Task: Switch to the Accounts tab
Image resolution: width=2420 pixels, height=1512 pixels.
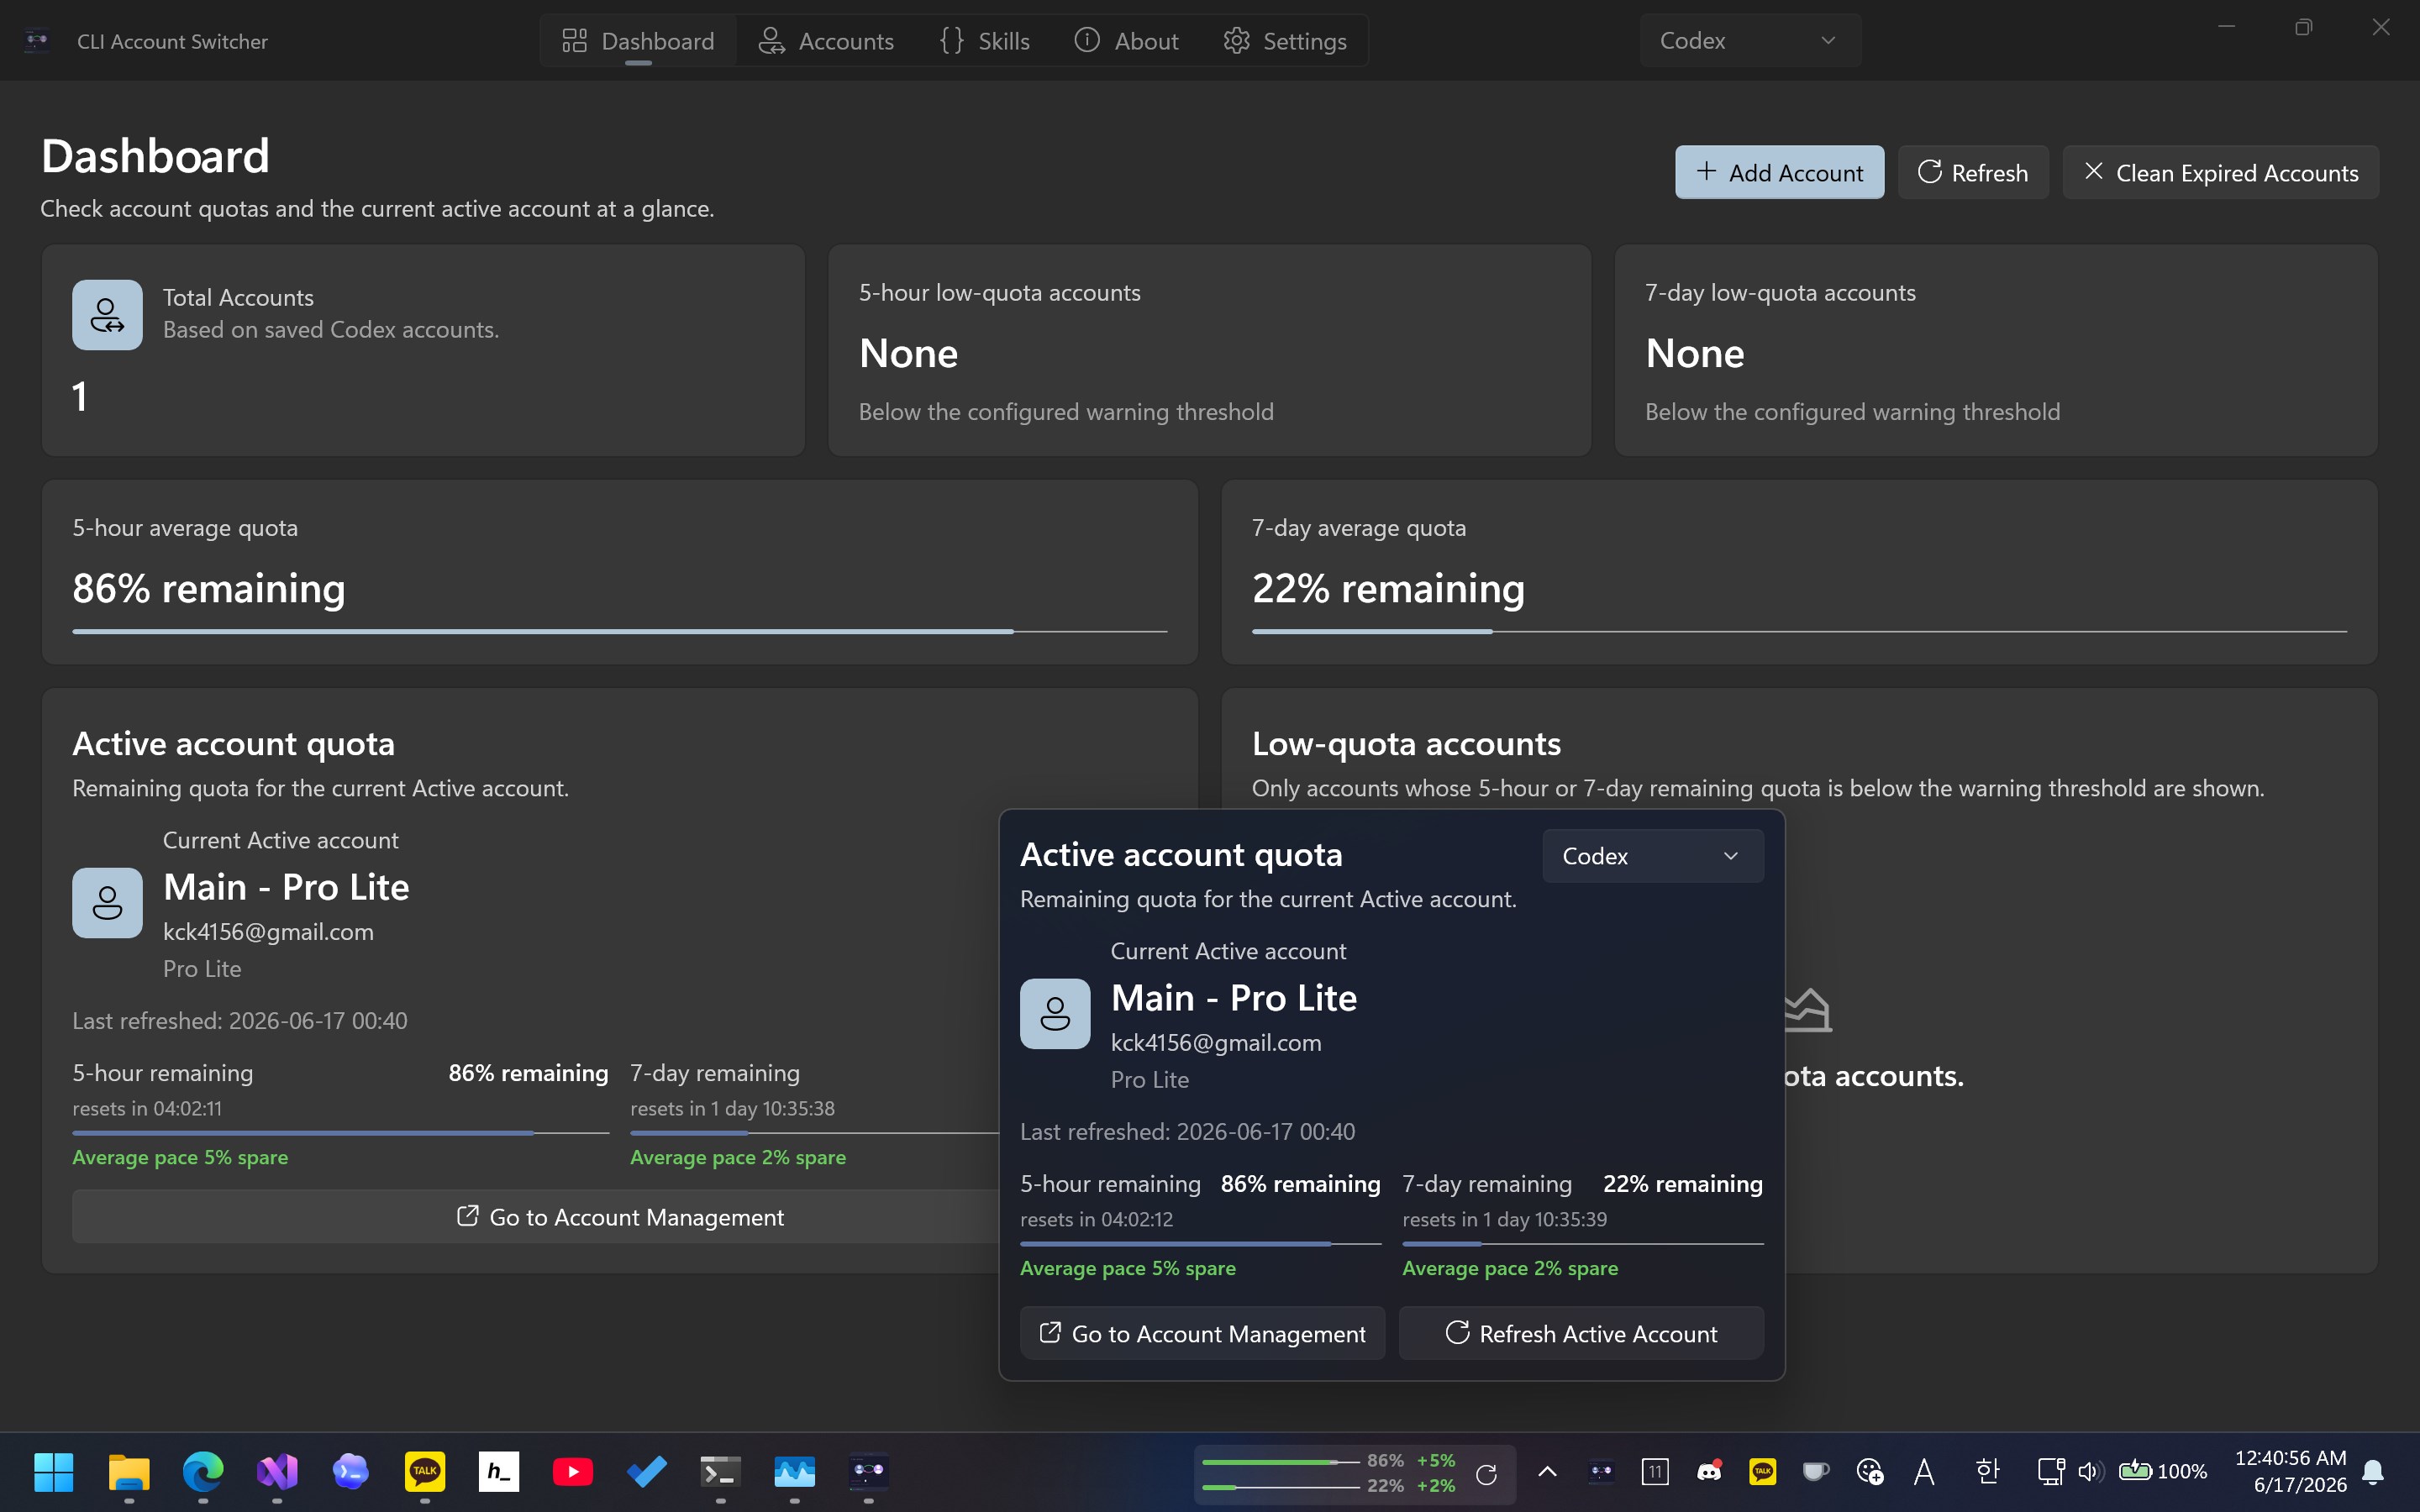Action: click(x=826, y=41)
